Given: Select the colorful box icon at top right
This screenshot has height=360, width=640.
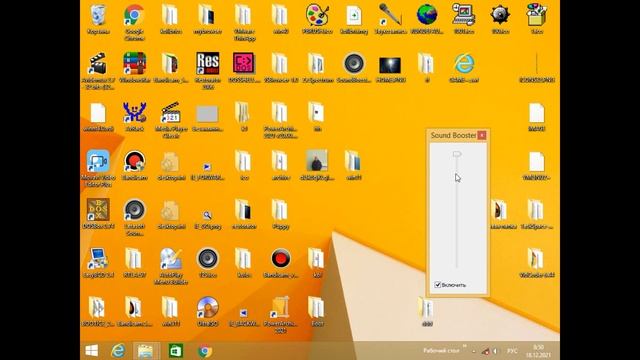Looking at the screenshot, I should coord(537,15).
